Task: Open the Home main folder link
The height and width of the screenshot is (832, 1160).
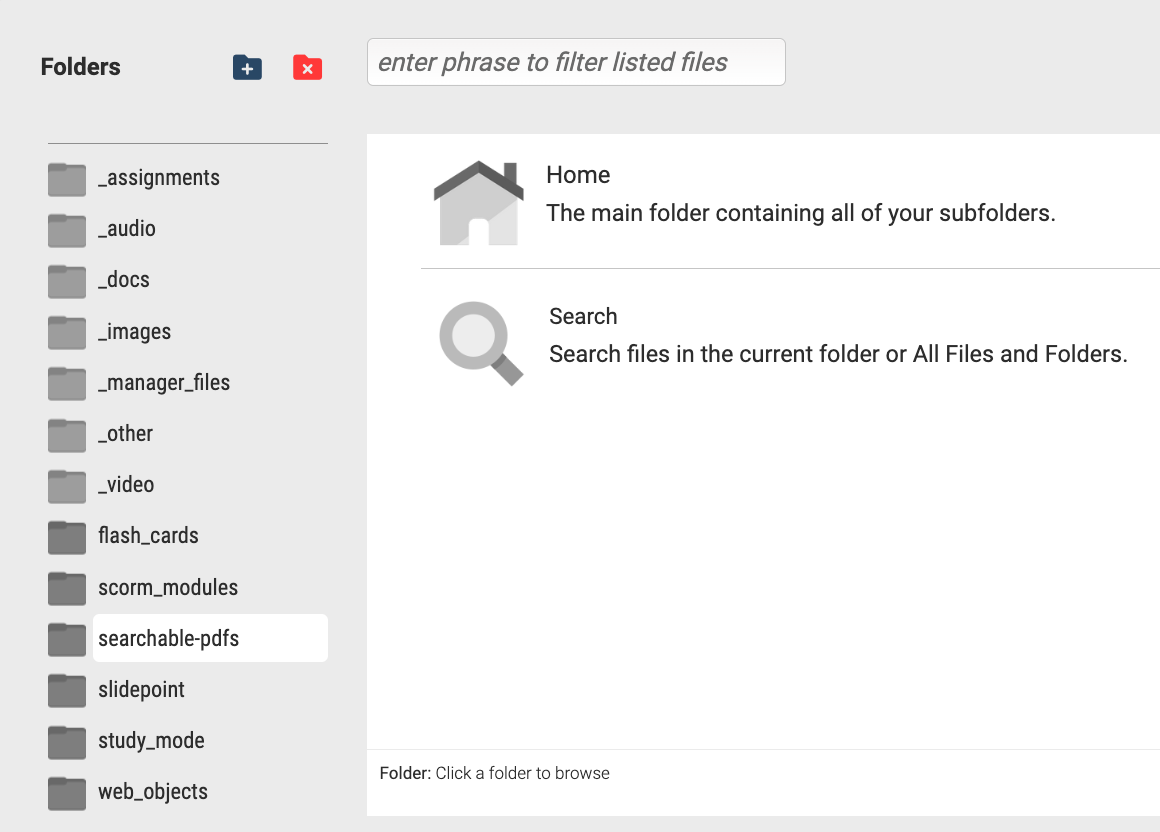Action: tap(578, 175)
